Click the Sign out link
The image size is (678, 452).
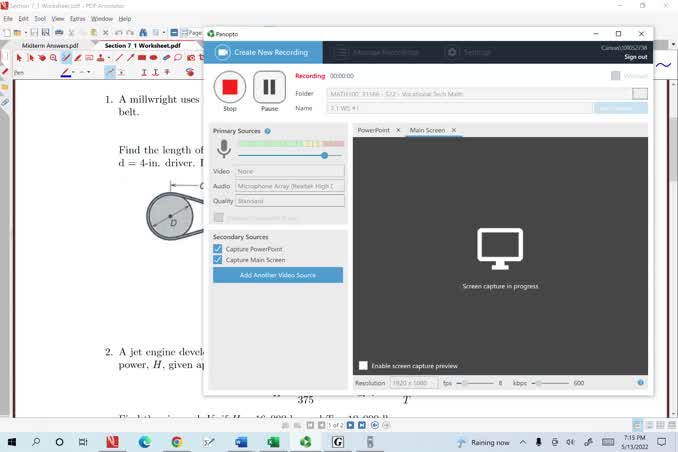[x=635, y=57]
